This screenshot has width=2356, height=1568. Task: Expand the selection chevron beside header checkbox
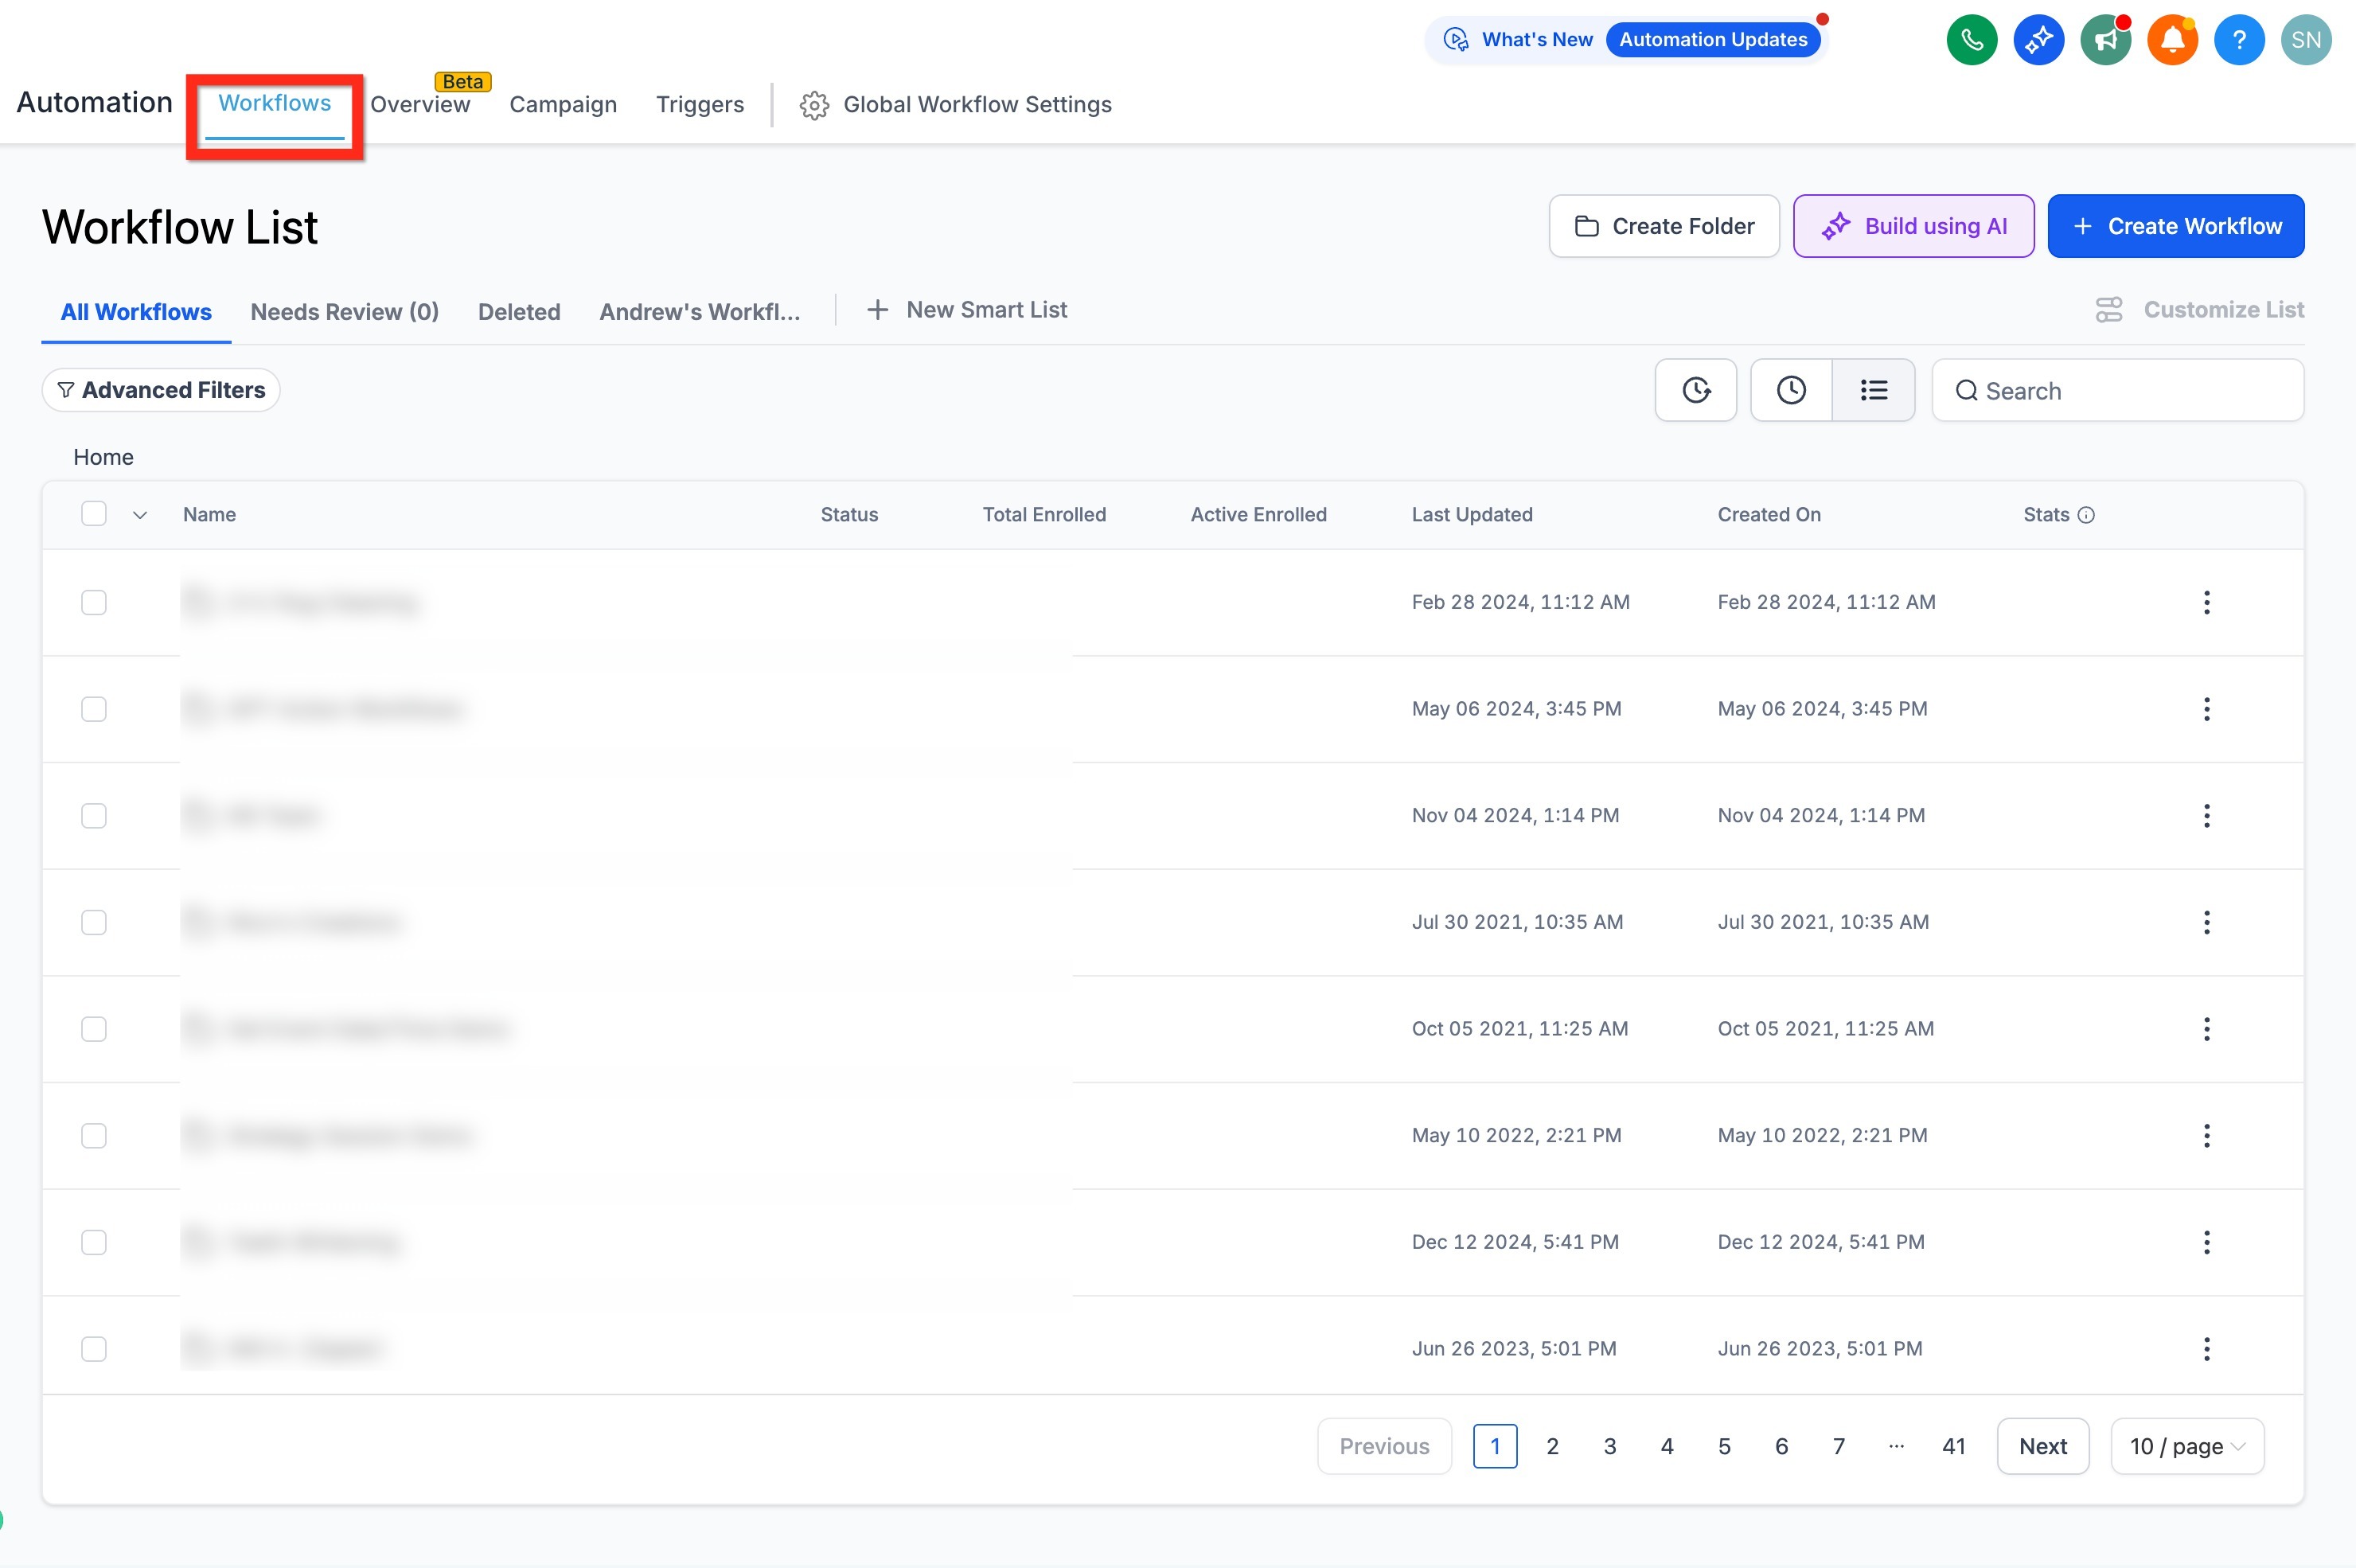[140, 515]
